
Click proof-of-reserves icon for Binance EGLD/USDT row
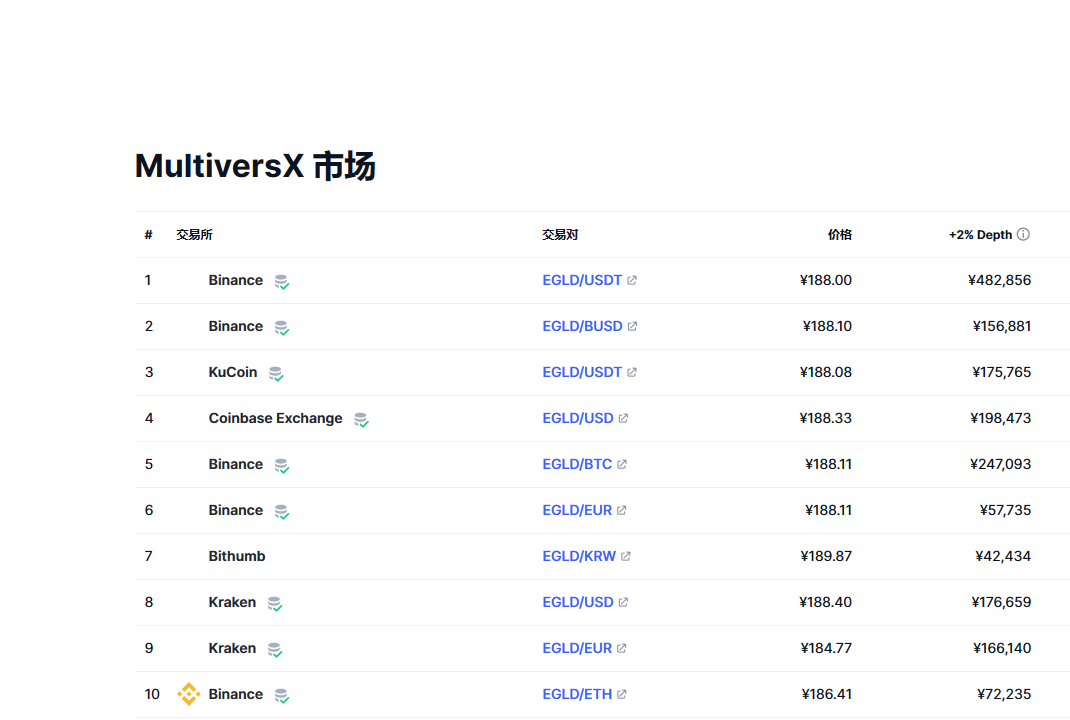pos(281,281)
